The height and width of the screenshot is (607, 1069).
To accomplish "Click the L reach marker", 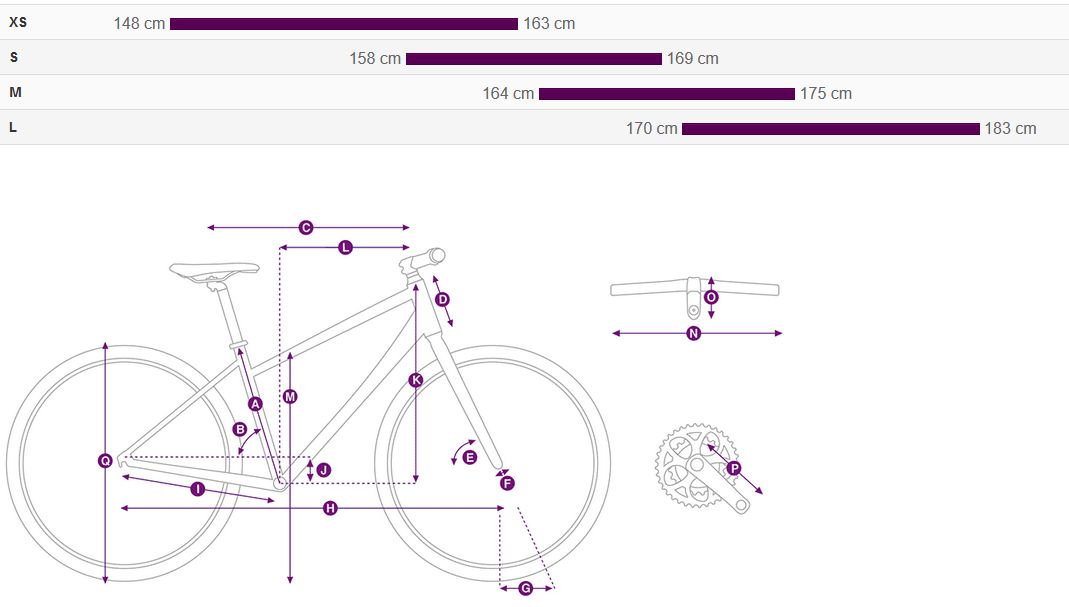I will tap(345, 247).
